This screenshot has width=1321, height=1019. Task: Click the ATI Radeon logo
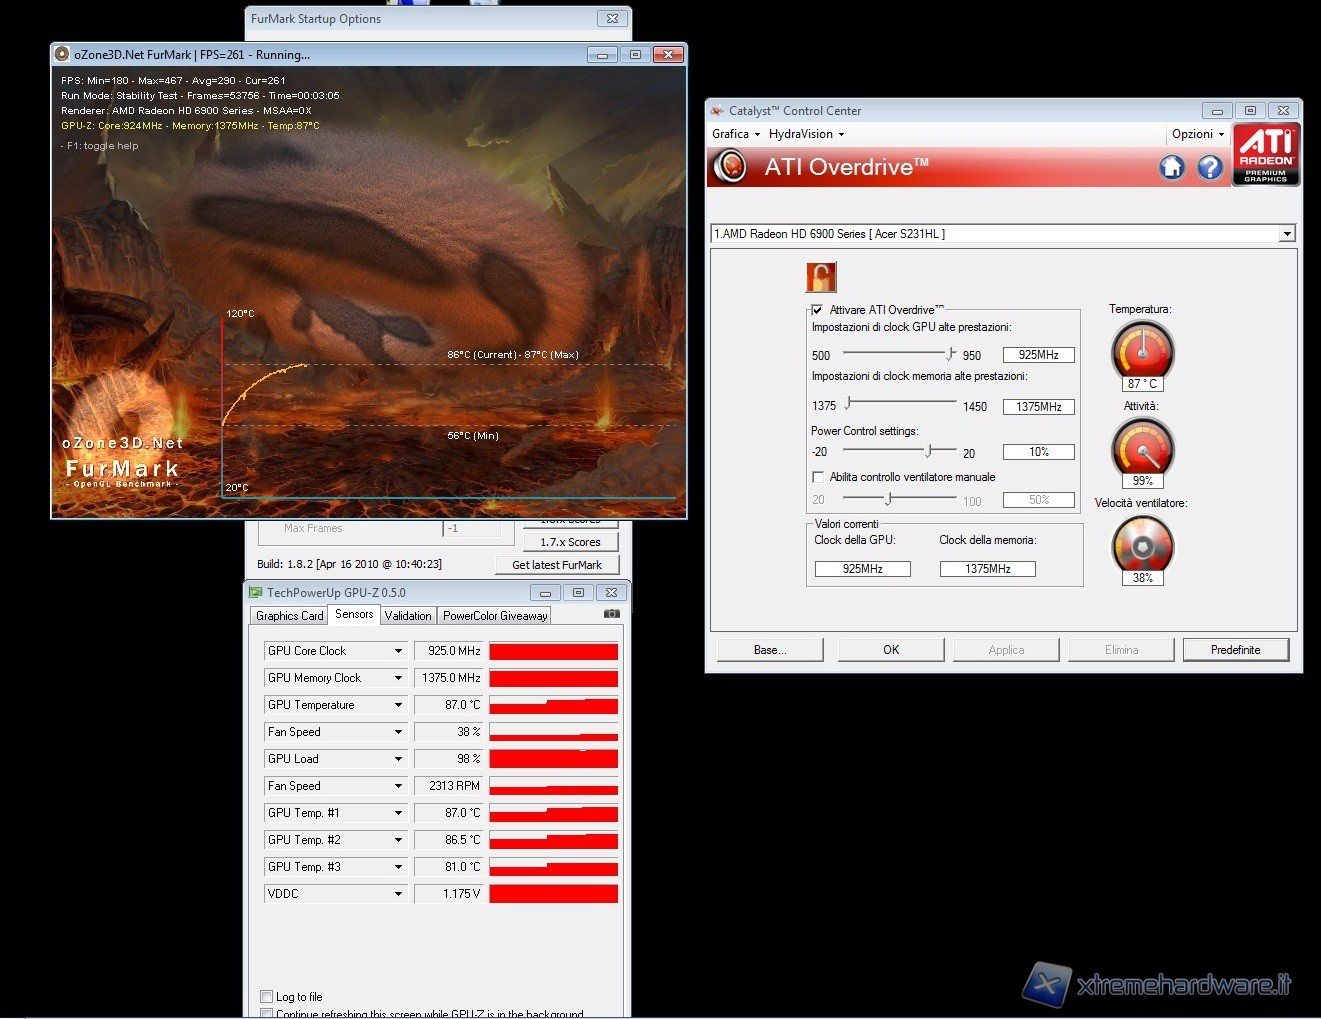(1266, 155)
